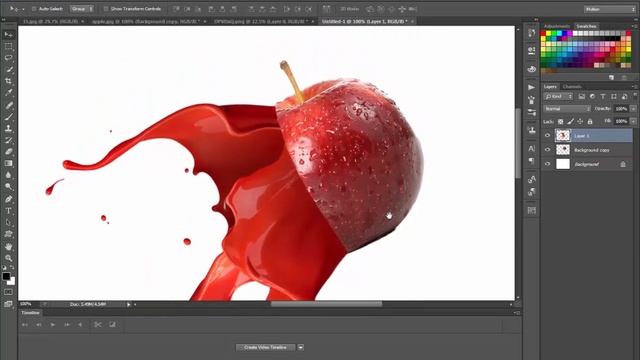Screen dimensions: 640x360
Task: Open Fill slider dropdown arrow
Action: 633,122
